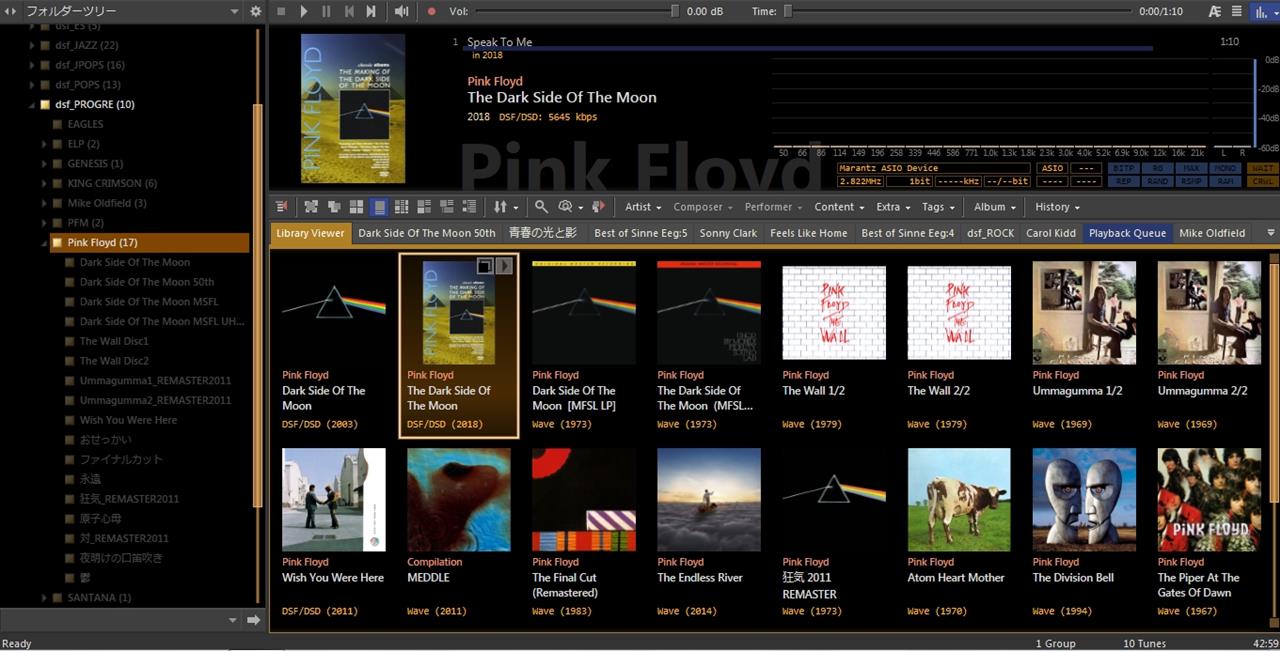
Task: Click the highlighted album cover view icon
Action: coord(379,207)
